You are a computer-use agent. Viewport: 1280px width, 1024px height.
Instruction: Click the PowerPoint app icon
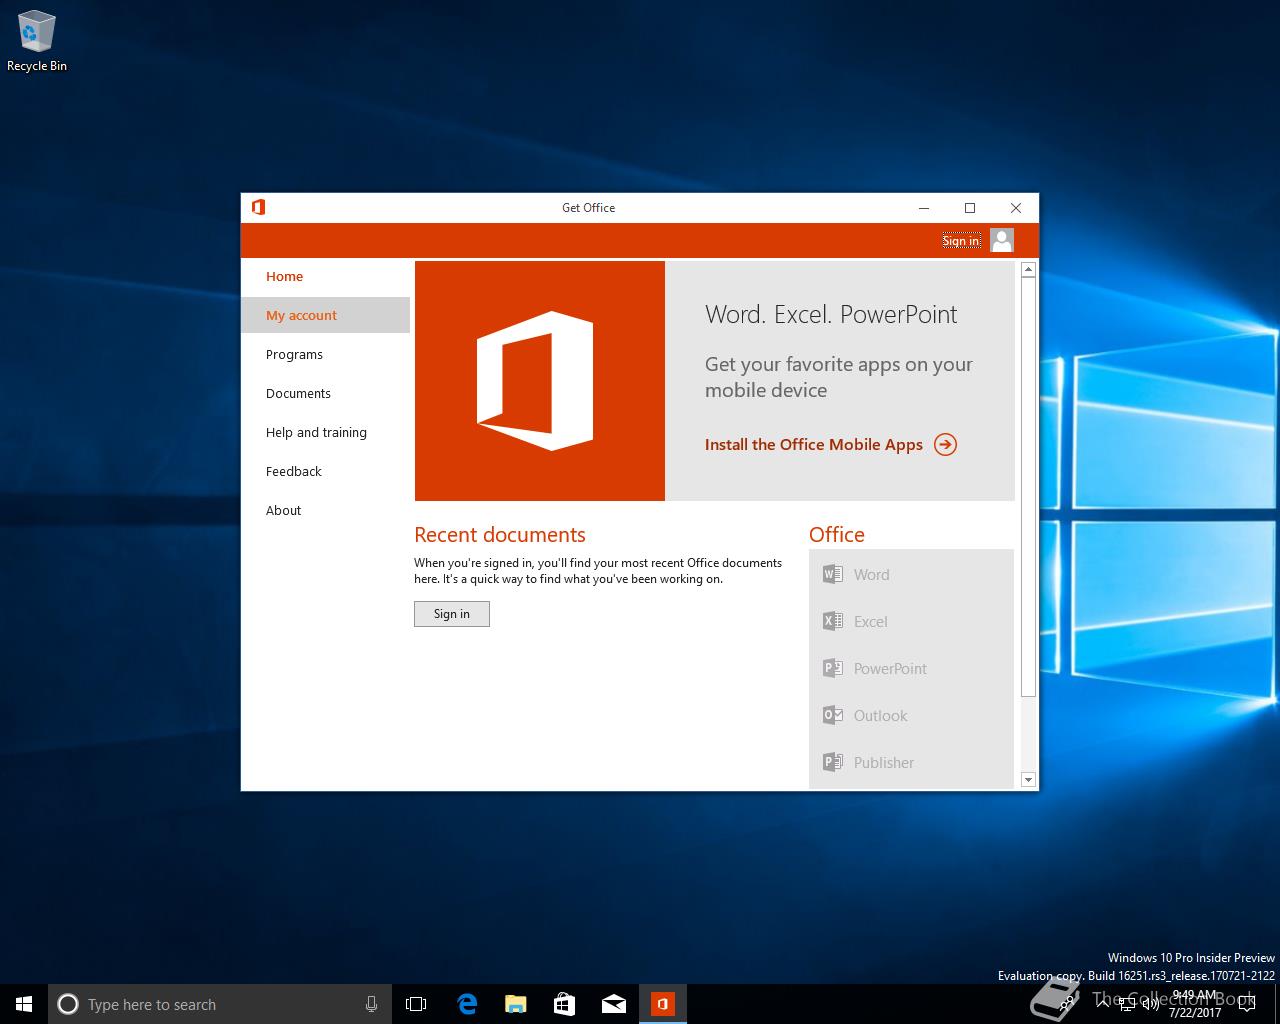832,668
